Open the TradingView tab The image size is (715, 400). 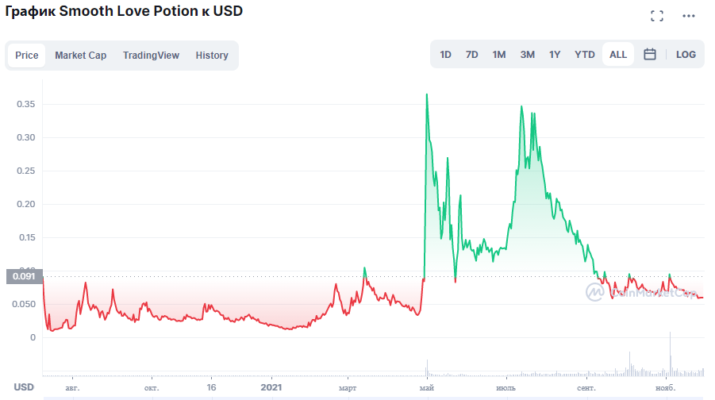click(151, 55)
